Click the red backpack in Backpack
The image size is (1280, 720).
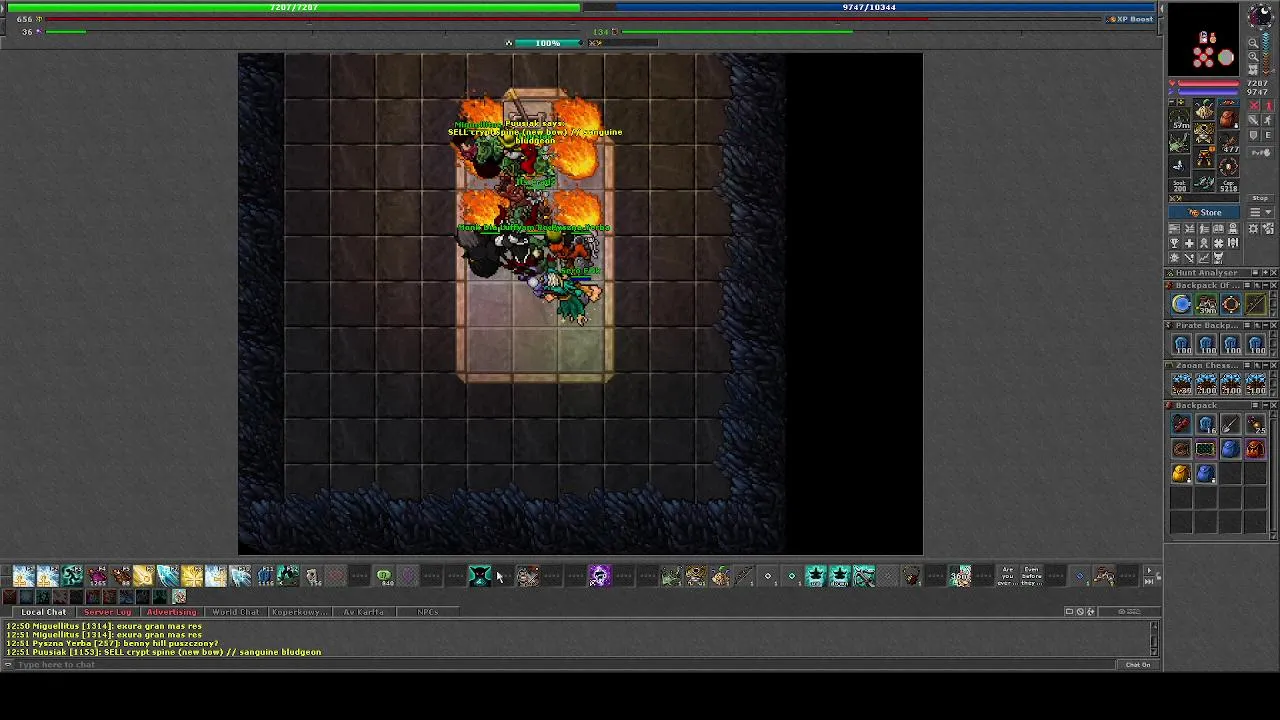(1255, 449)
